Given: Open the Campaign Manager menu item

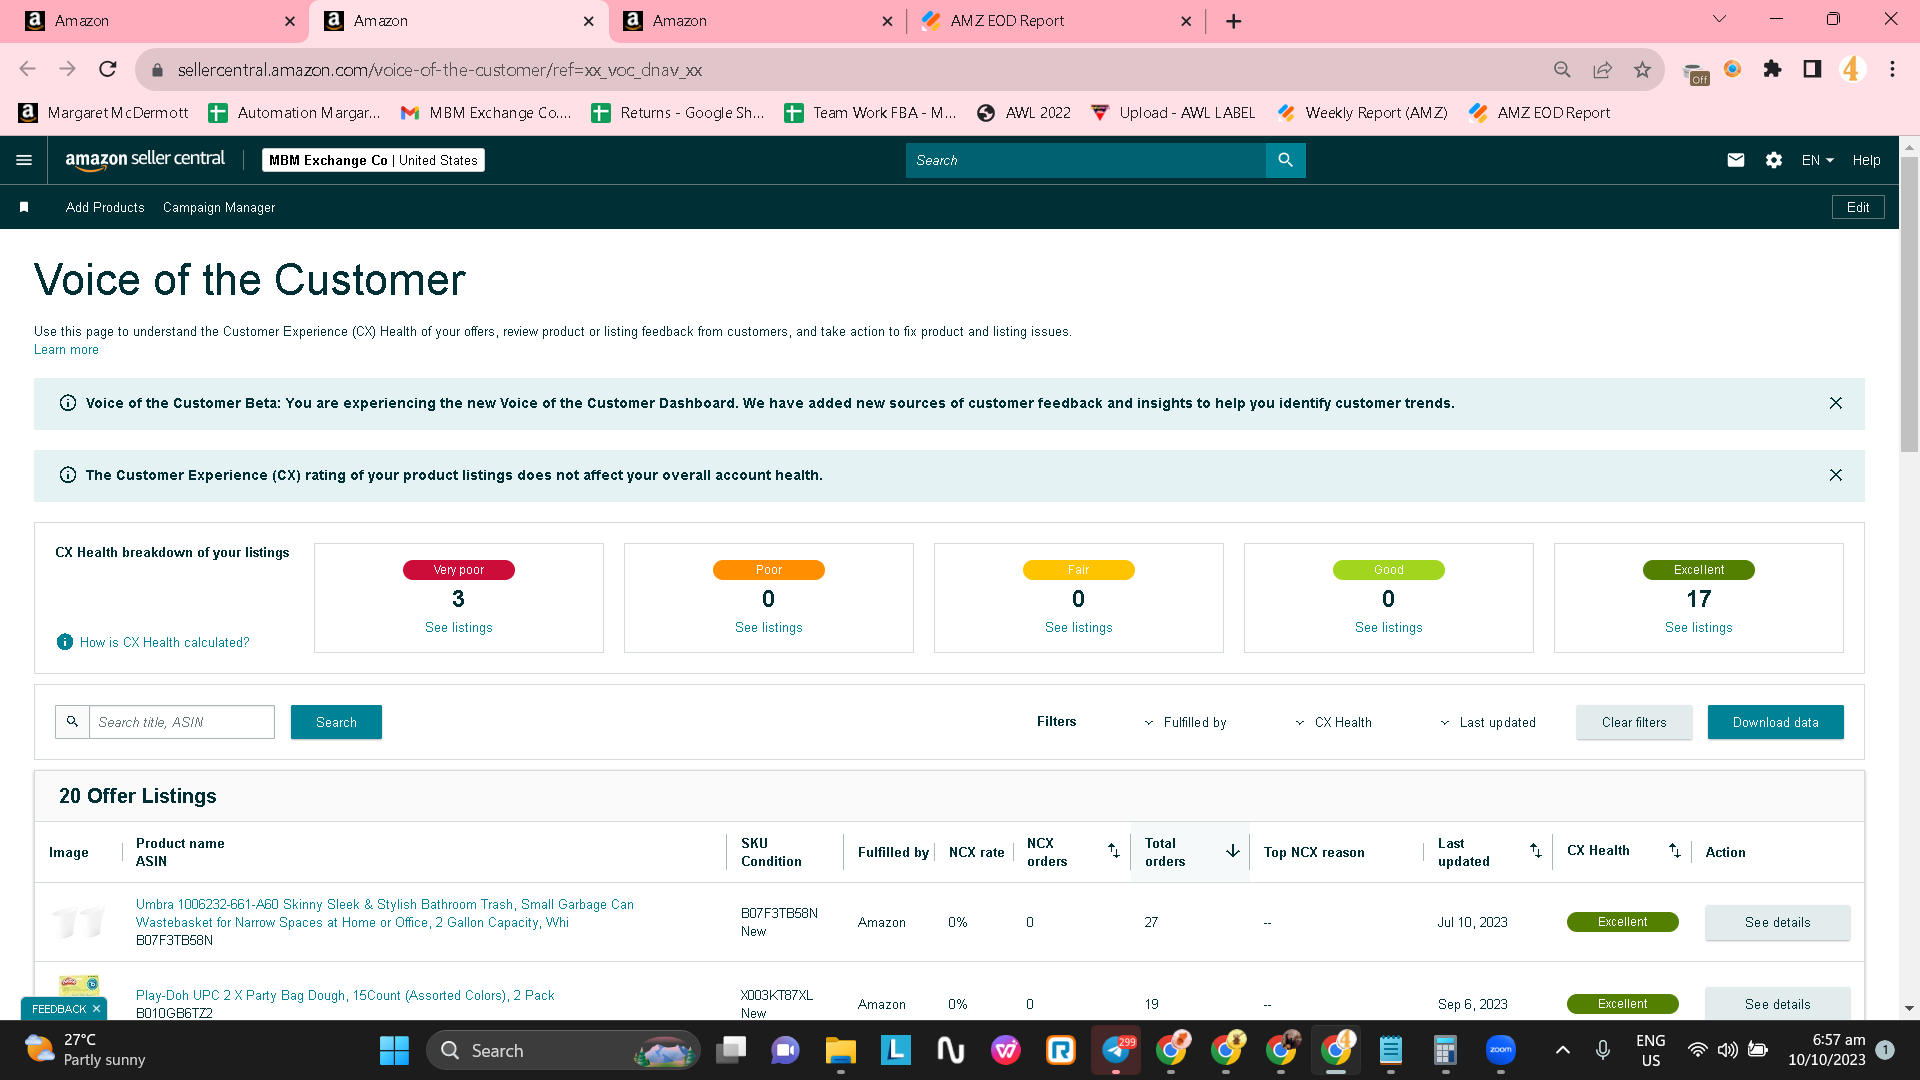Looking at the screenshot, I should [219, 207].
